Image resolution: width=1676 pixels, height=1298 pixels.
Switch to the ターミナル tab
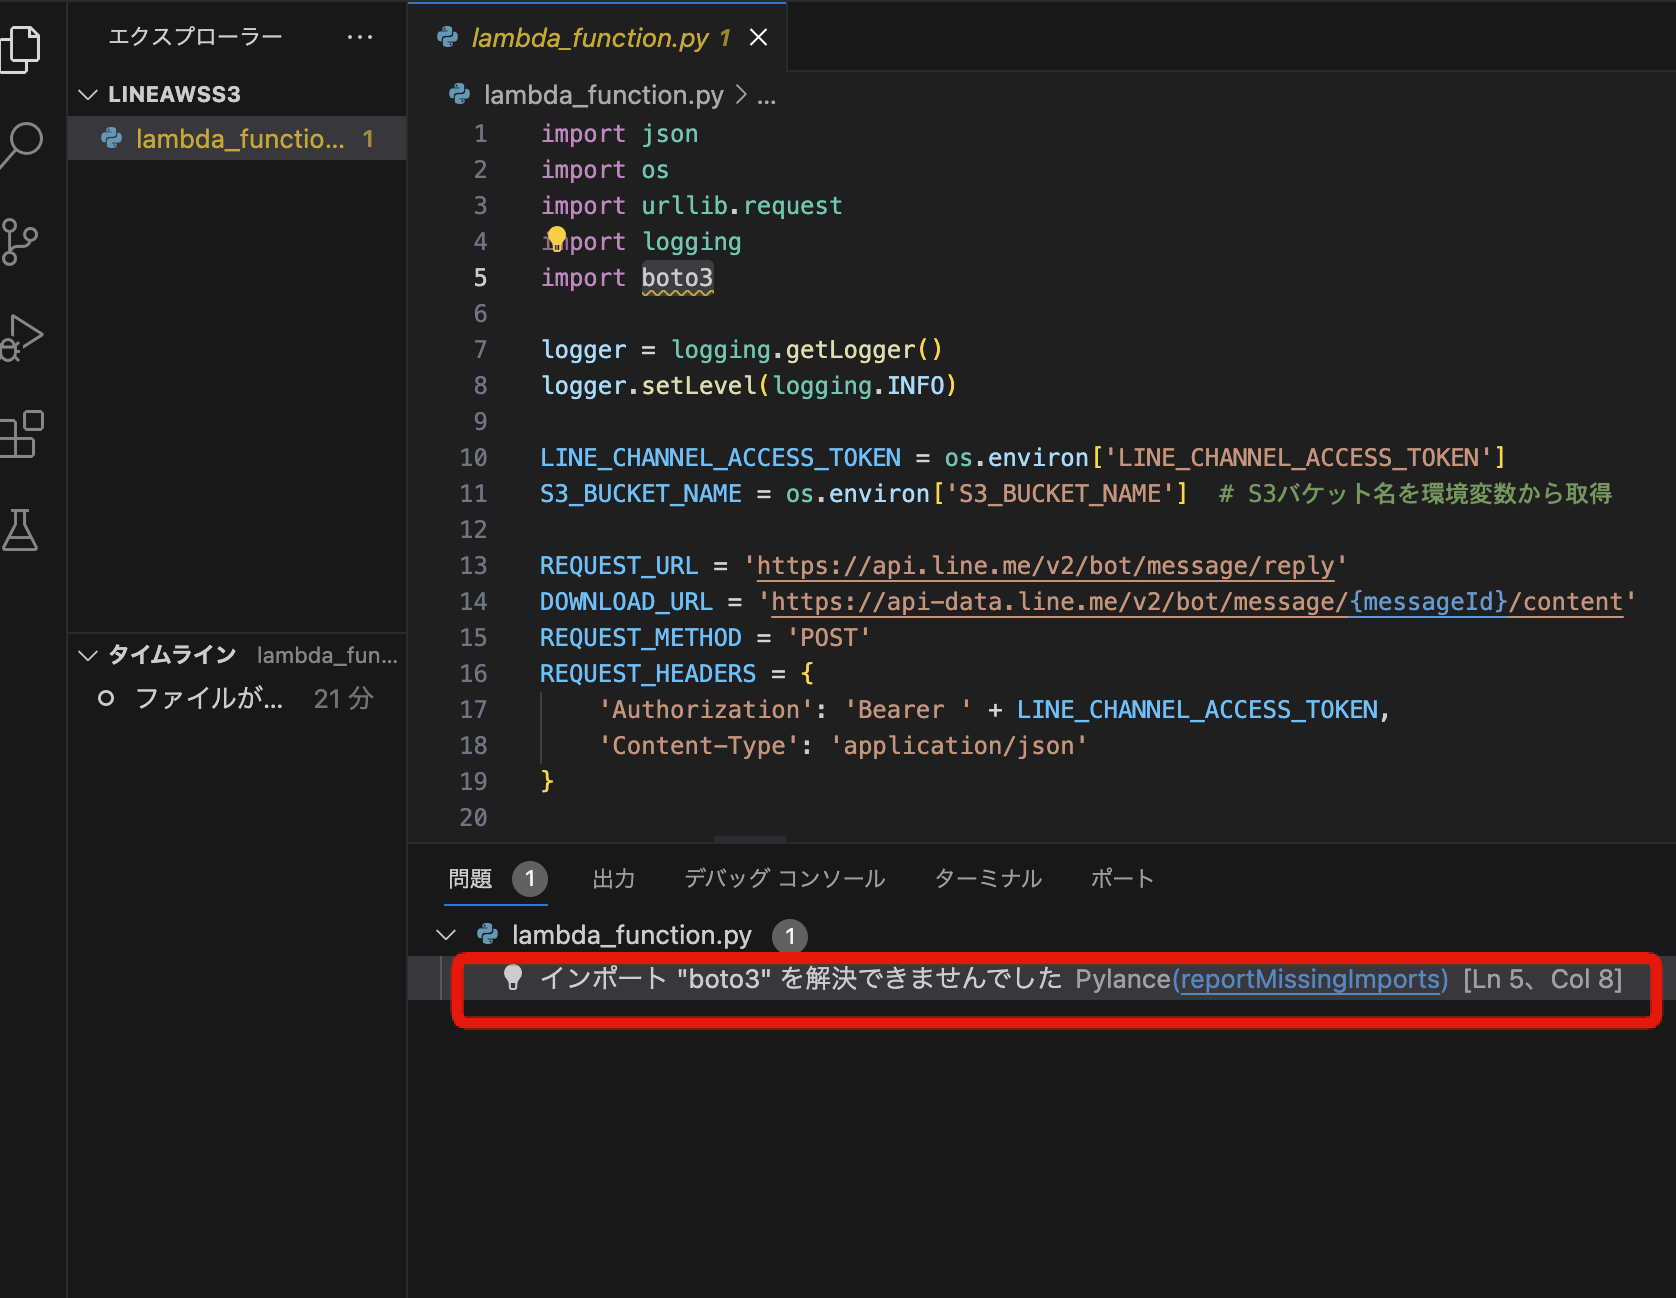tap(988, 879)
